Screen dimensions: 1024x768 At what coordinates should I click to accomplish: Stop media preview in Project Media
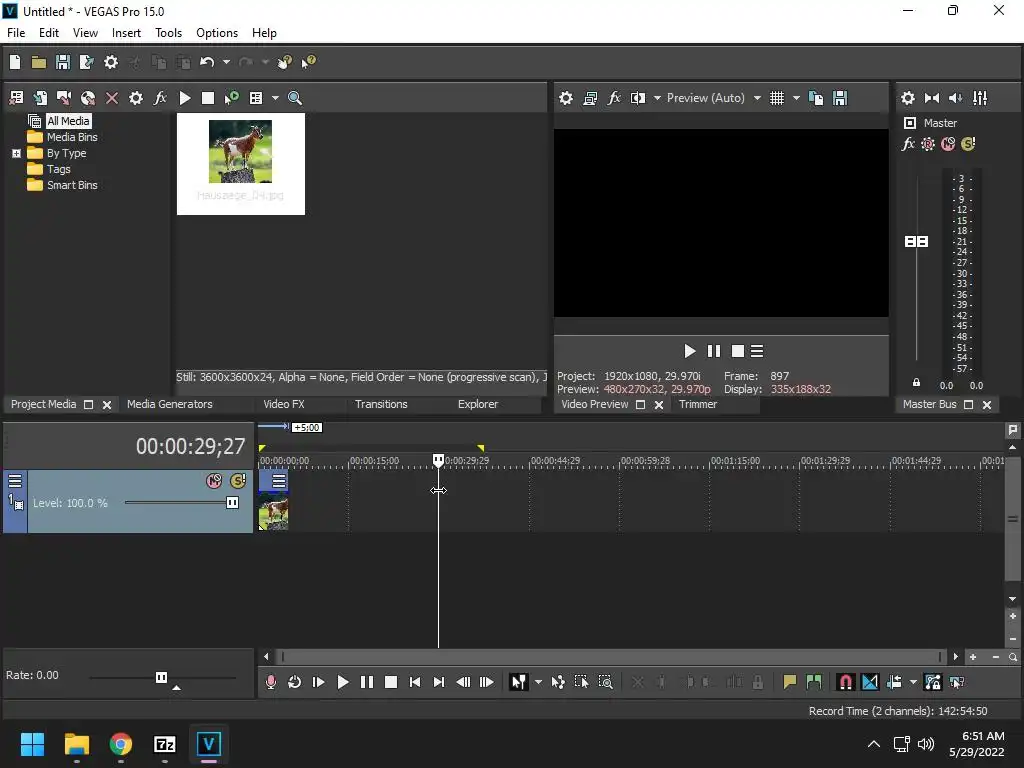point(208,98)
